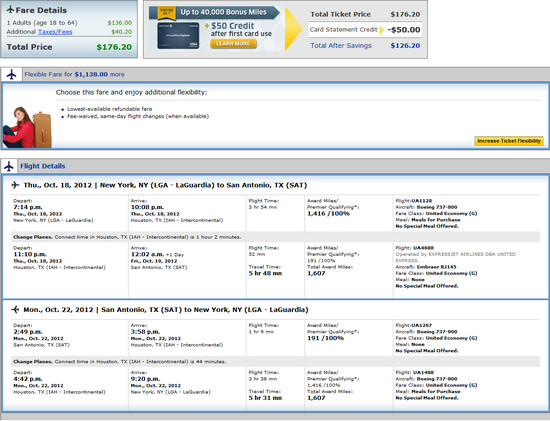The width and height of the screenshot is (550, 421).
Task: Click the Total After Savings text
Action: pyautogui.click(x=341, y=46)
